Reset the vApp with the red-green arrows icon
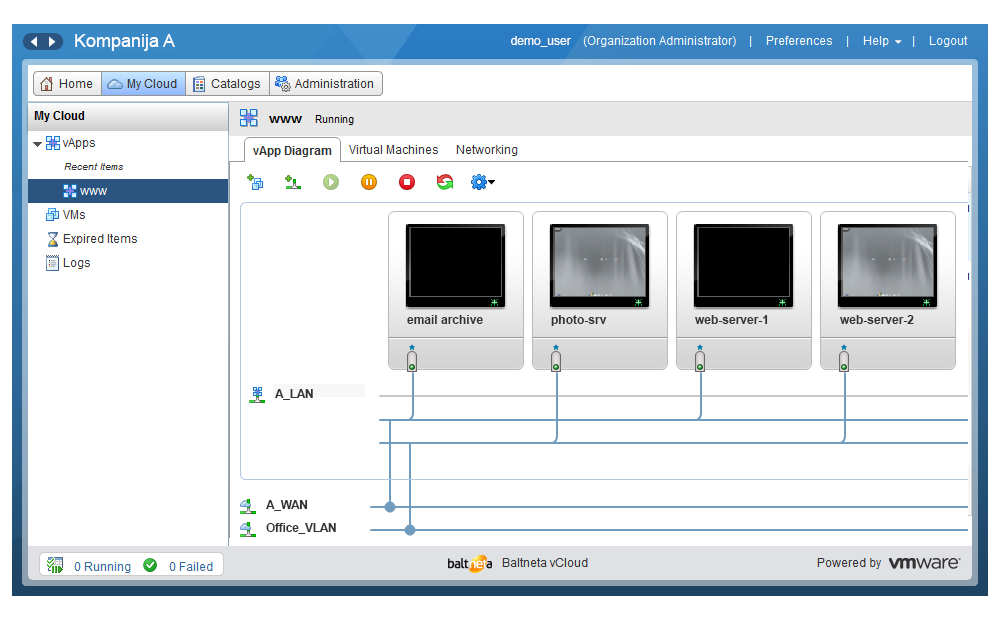This screenshot has width=1000, height=620. 445,182
